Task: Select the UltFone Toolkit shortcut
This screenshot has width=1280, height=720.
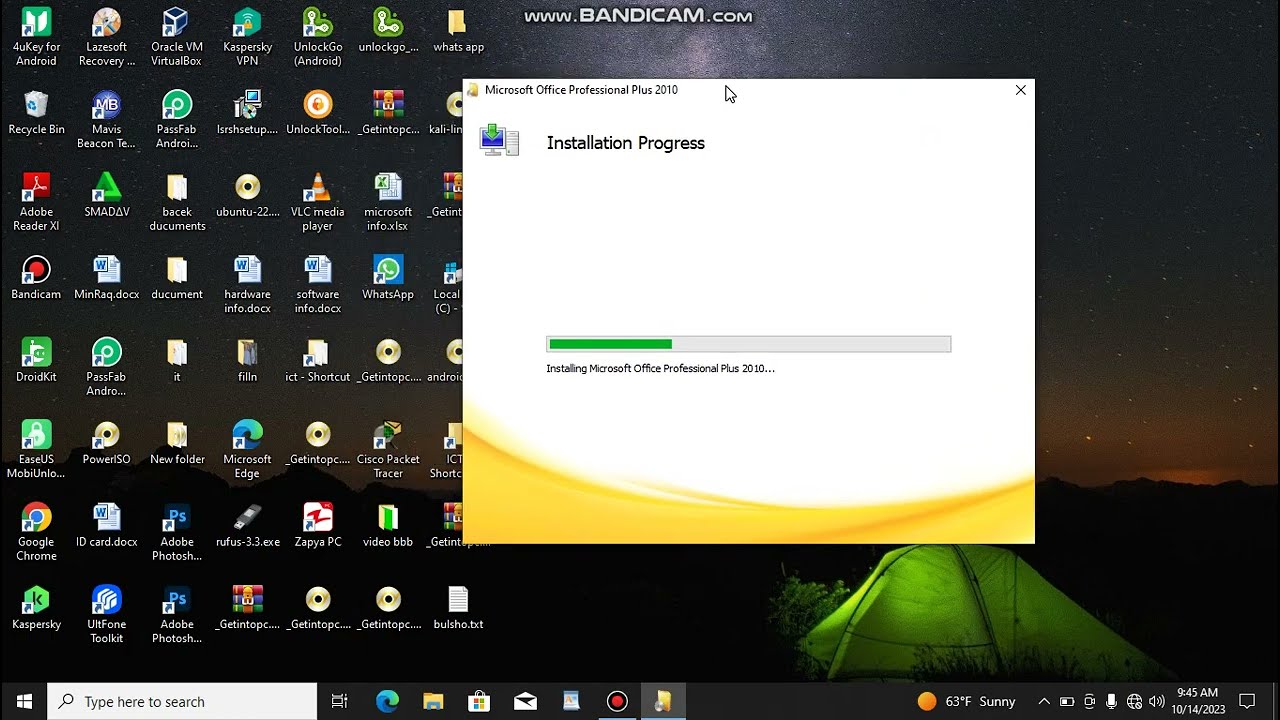Action: 106,614
